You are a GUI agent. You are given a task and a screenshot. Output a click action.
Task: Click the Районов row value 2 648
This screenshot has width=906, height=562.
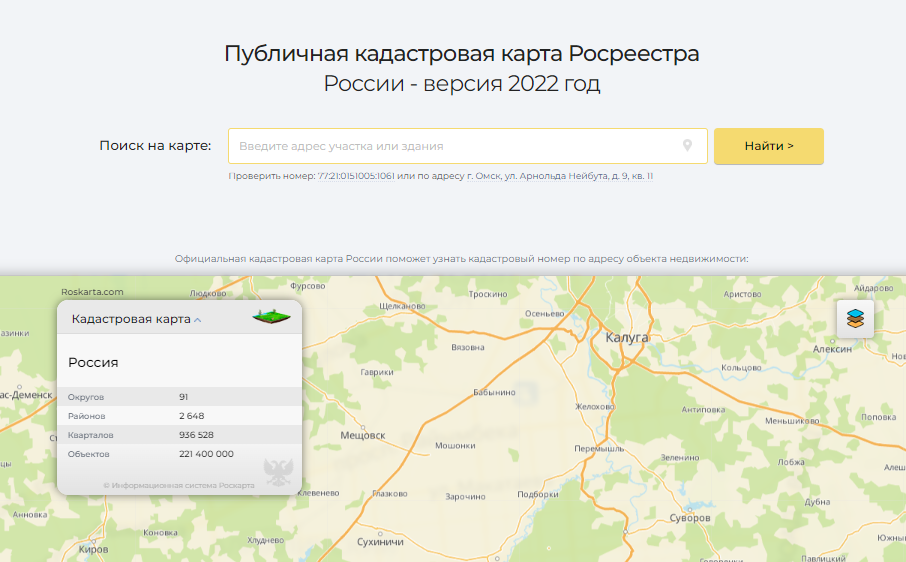coord(192,416)
